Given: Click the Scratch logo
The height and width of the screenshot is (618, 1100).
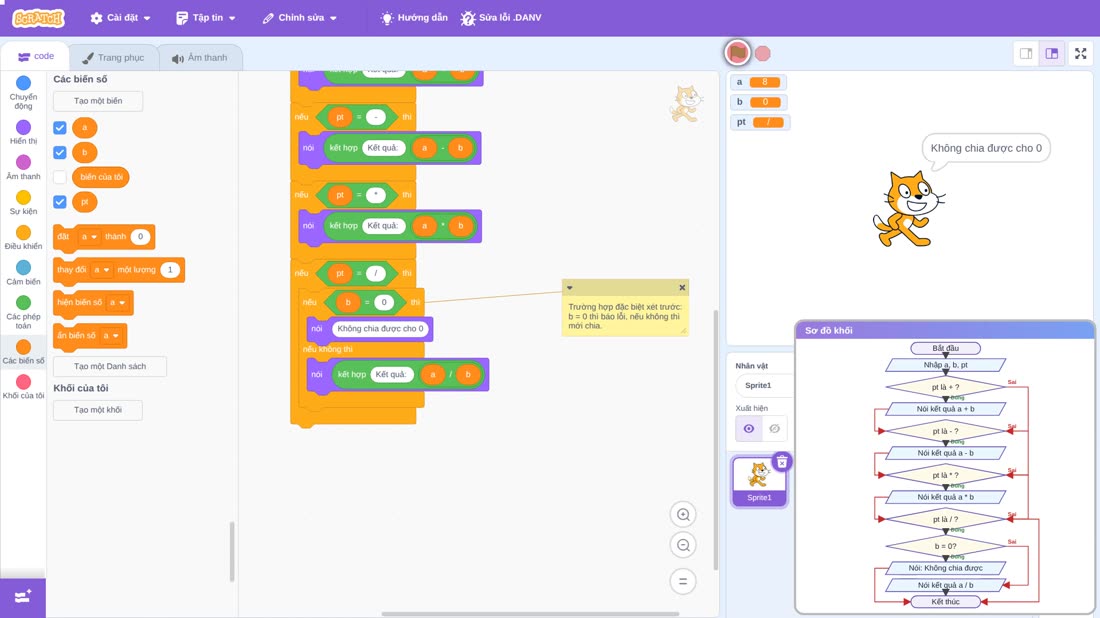Looking at the screenshot, I should 39,18.
